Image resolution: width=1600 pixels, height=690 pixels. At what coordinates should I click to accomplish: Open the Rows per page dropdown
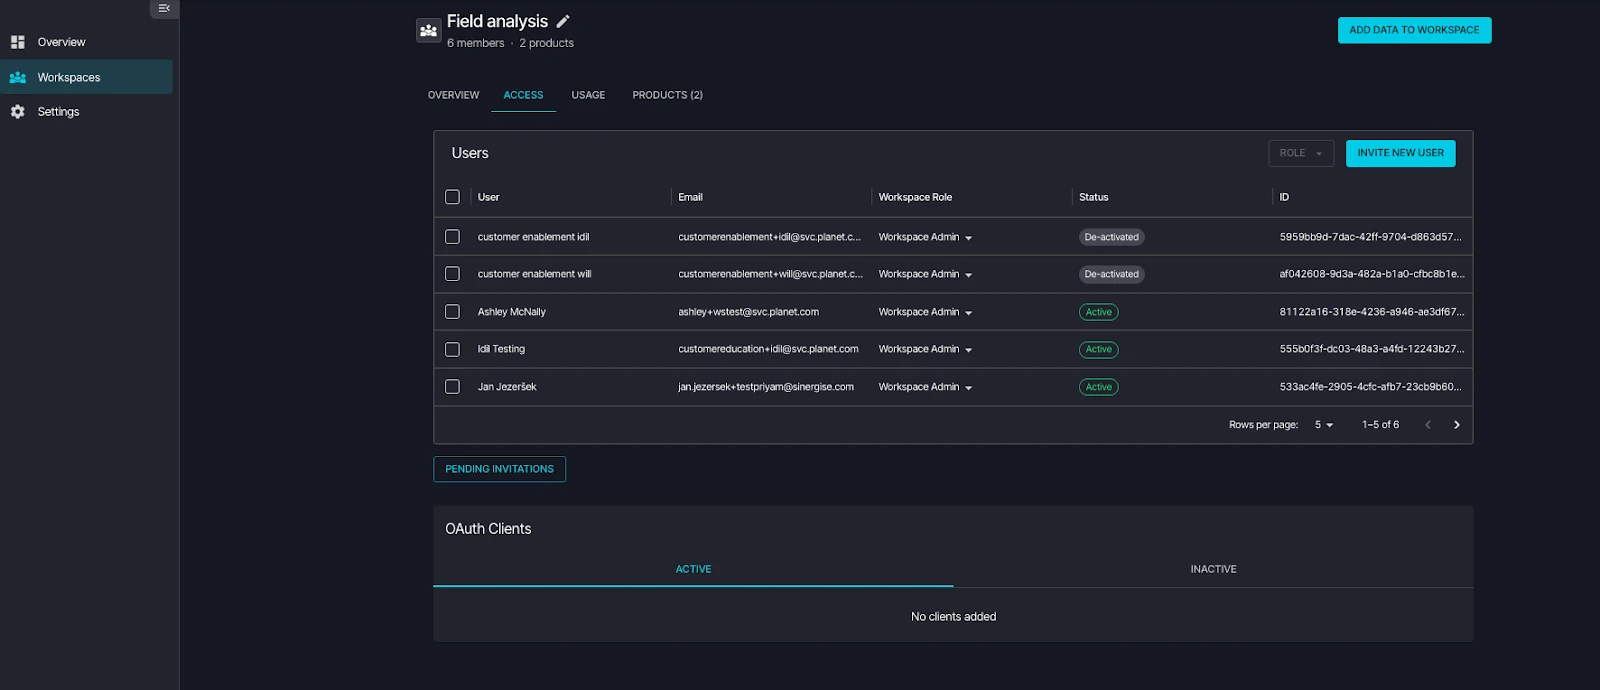1323,425
